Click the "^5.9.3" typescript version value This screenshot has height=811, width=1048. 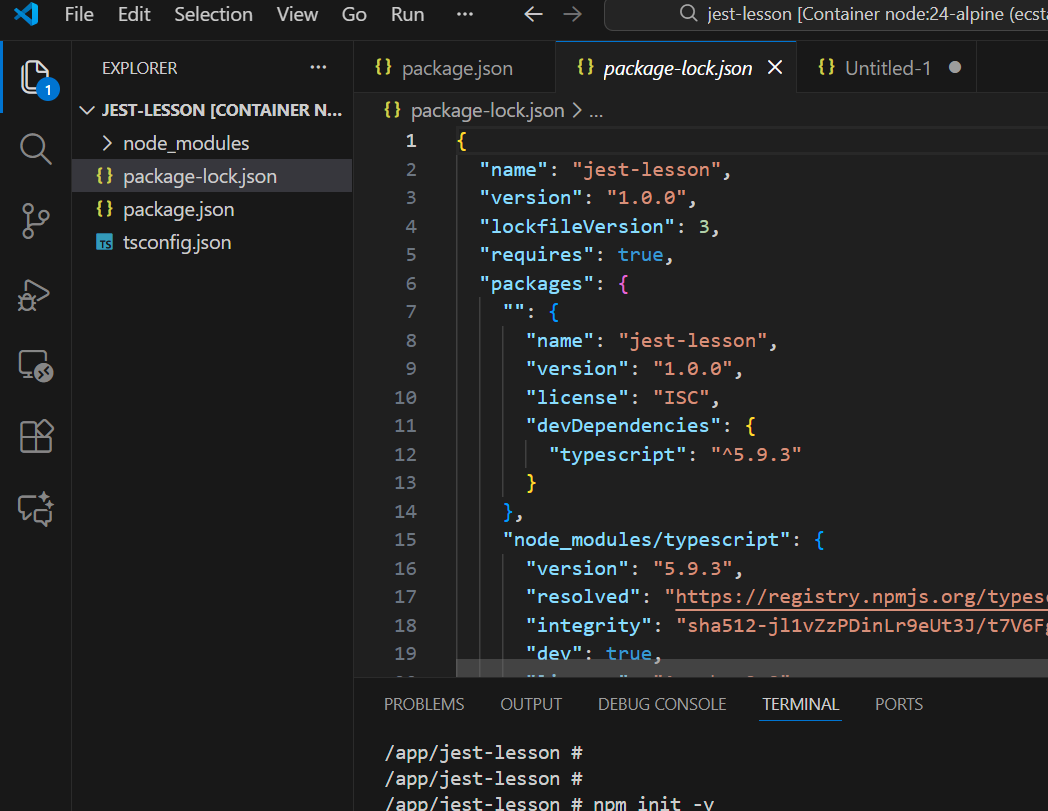point(756,455)
